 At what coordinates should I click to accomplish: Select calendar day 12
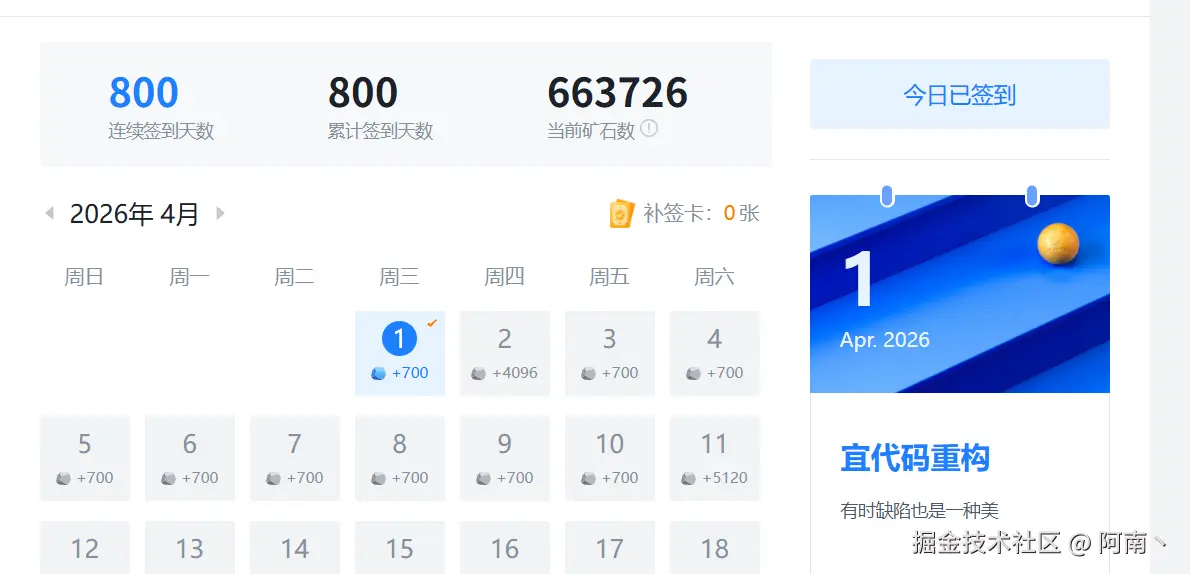pyautogui.click(x=85, y=547)
